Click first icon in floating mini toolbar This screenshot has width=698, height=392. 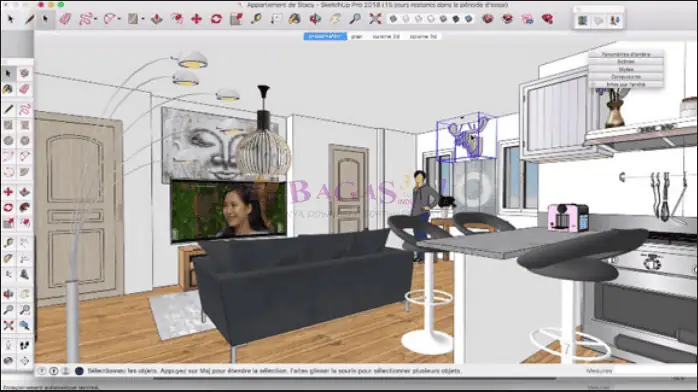(x=582, y=20)
